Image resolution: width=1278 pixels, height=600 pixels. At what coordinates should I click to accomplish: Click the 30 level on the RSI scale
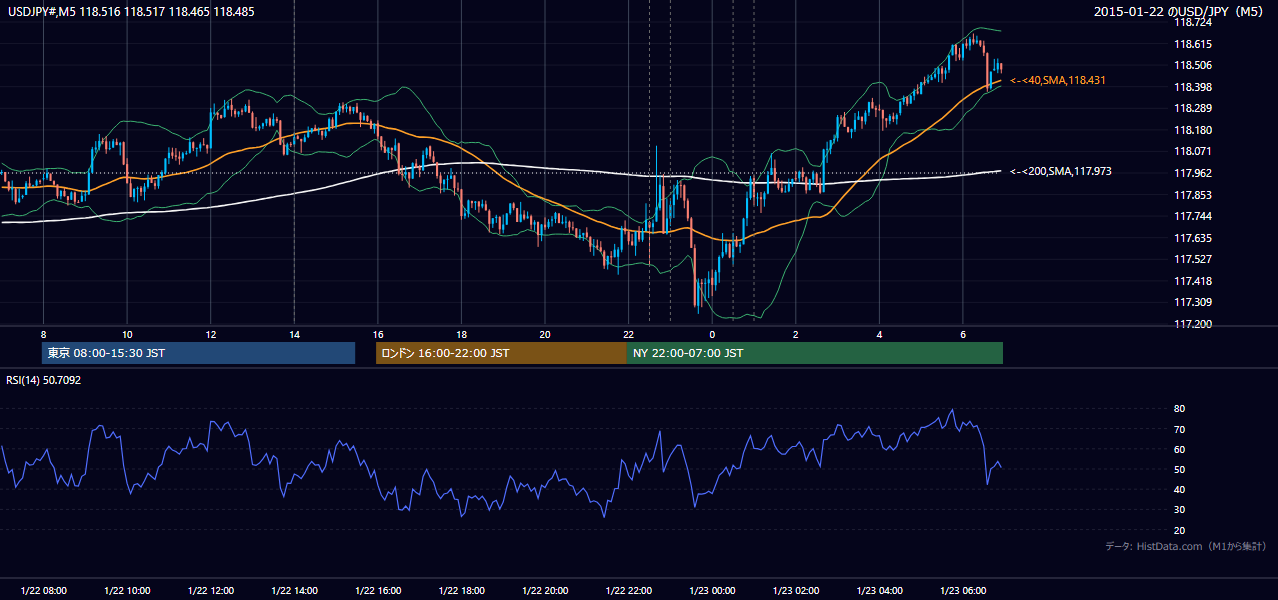(x=1179, y=510)
